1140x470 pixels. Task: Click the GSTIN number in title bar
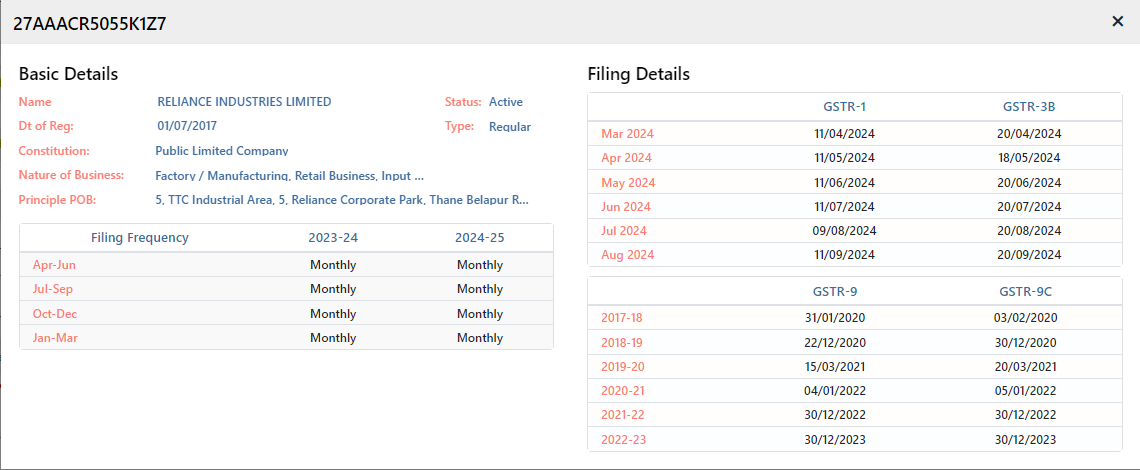coord(89,23)
